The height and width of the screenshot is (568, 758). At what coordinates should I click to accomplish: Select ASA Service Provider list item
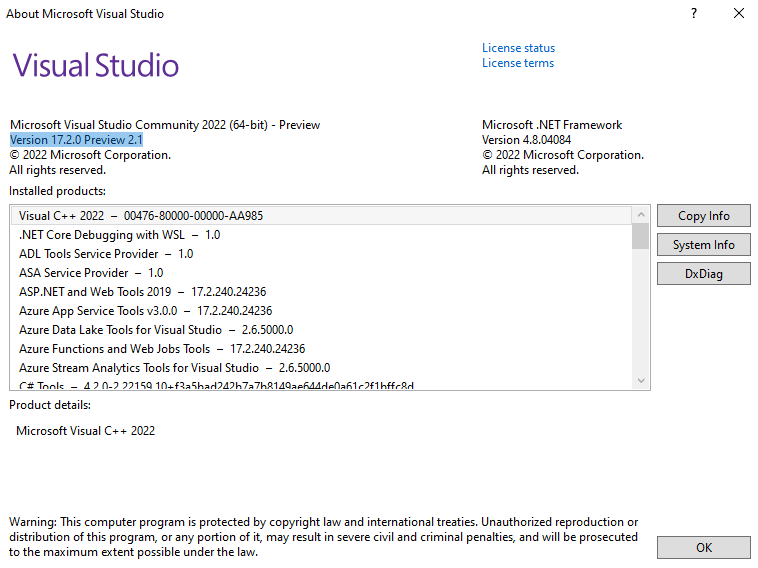(x=91, y=273)
